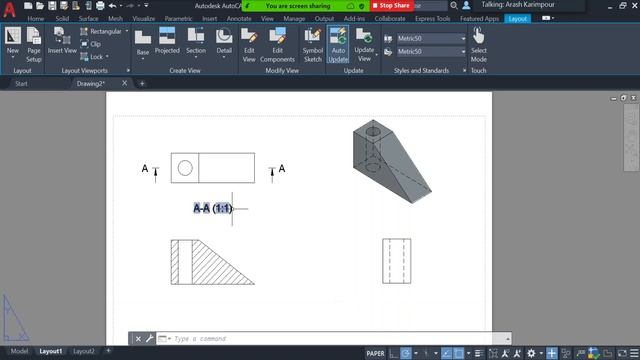
Task: Open the Express Tools ribbon tab
Action: coord(432,19)
